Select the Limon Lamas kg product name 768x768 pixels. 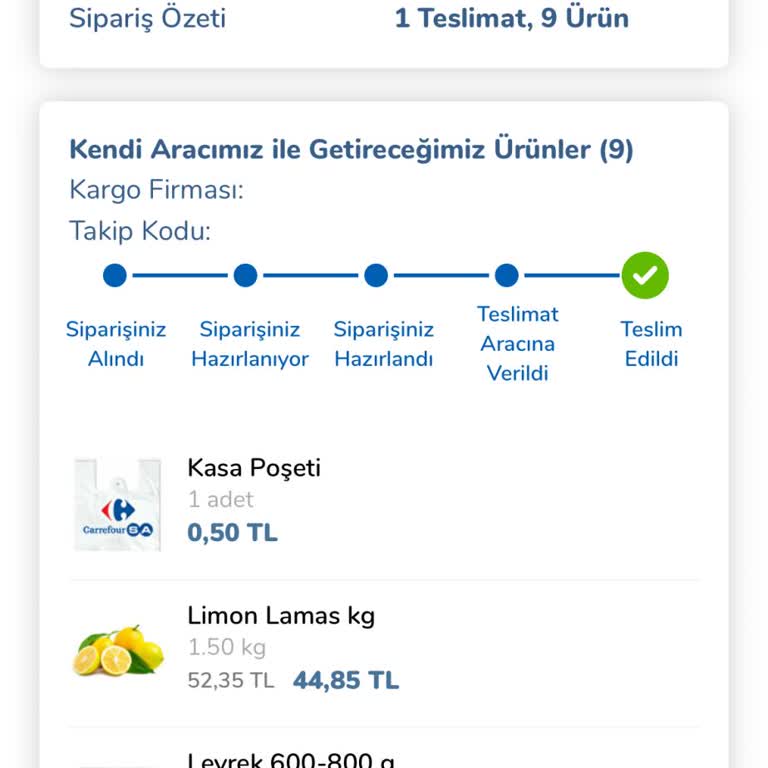point(281,615)
